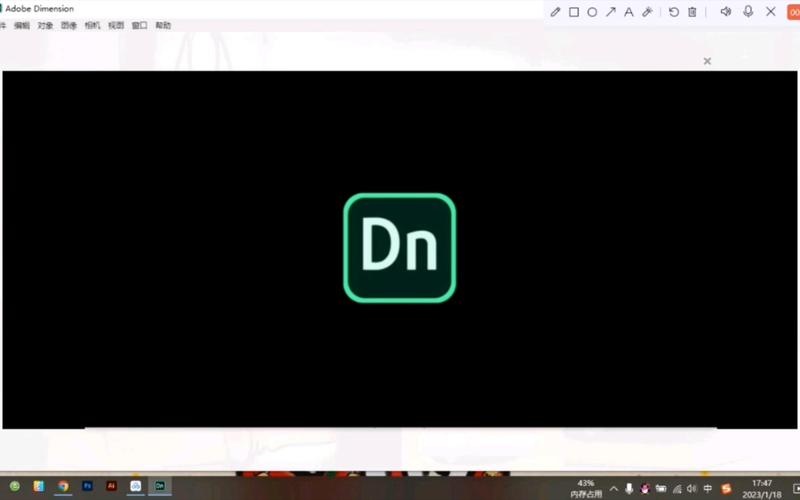
Task: Check the battery status tray icon
Action: click(x=661, y=489)
